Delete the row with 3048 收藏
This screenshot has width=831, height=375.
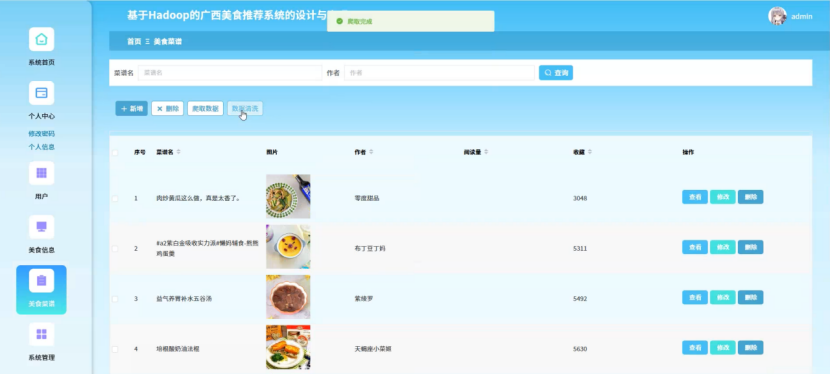pyautogui.click(x=750, y=197)
